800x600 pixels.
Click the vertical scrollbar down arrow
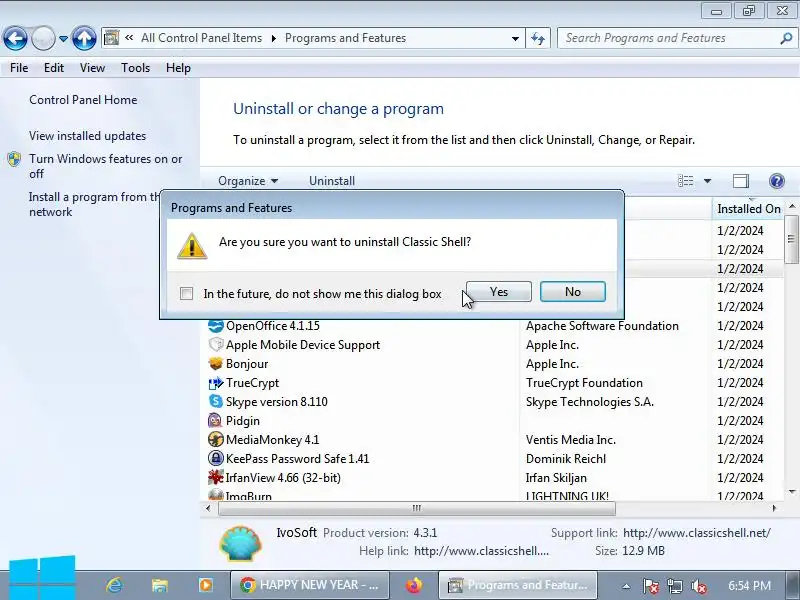791,492
